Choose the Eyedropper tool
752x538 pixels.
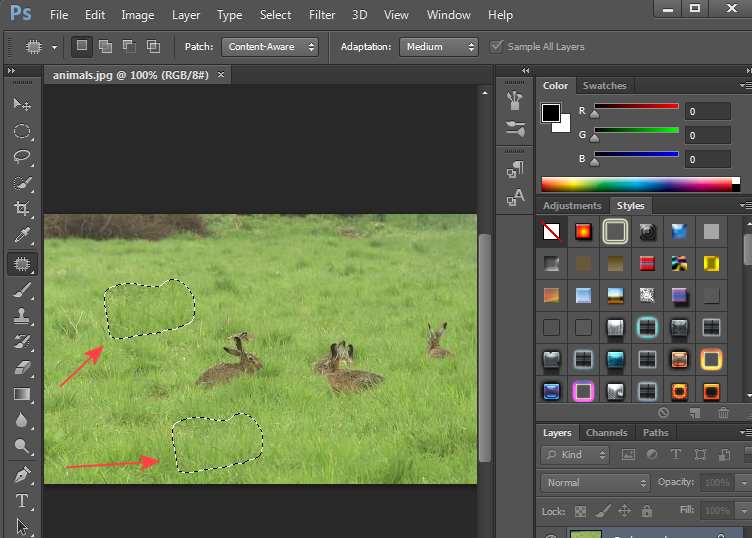click(21, 236)
